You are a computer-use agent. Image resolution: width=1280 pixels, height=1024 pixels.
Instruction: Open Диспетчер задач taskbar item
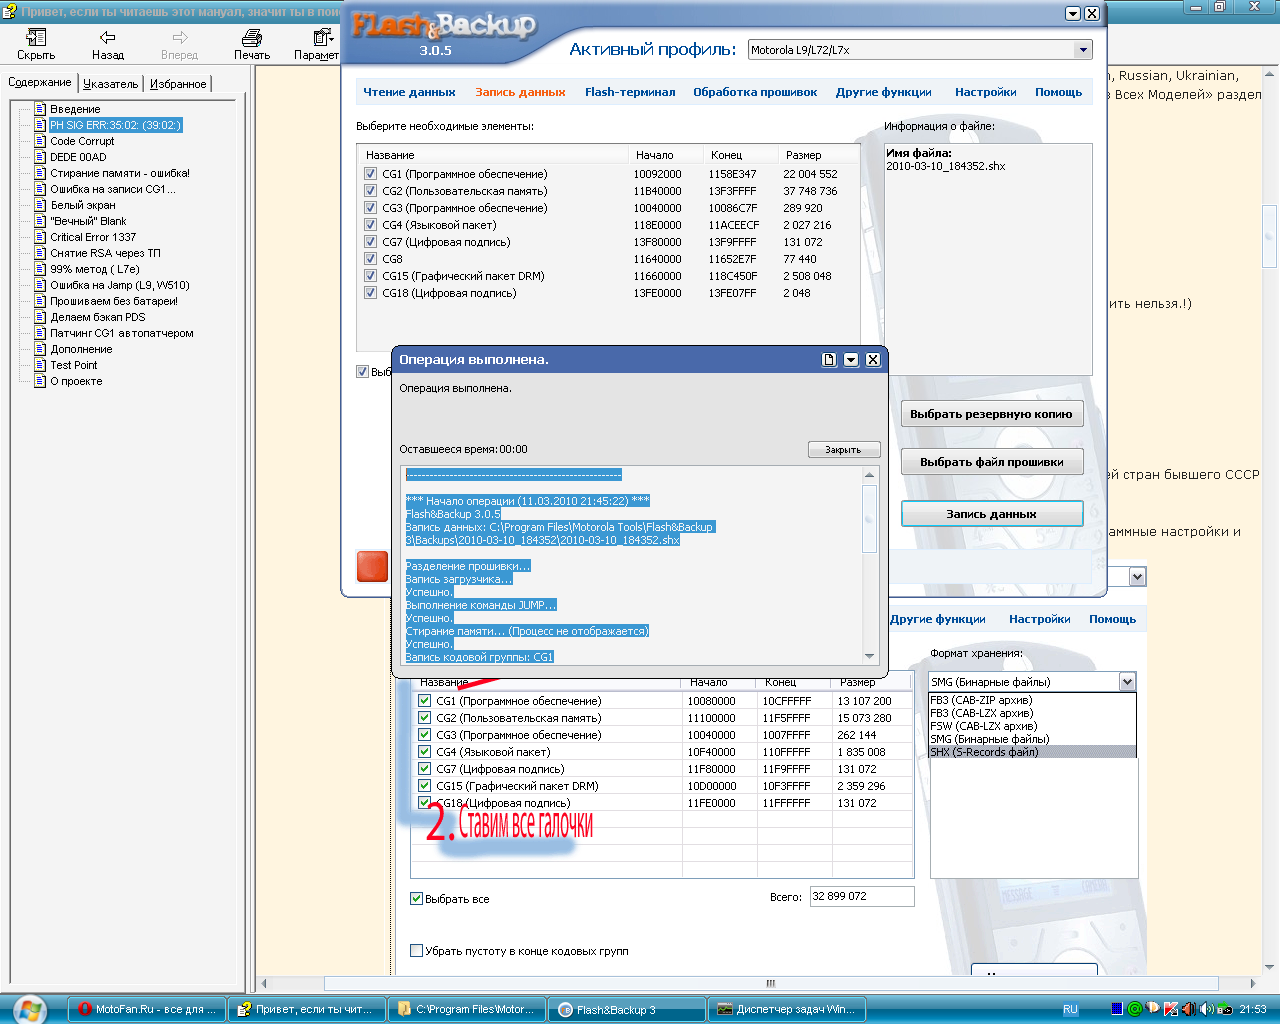pos(787,1010)
